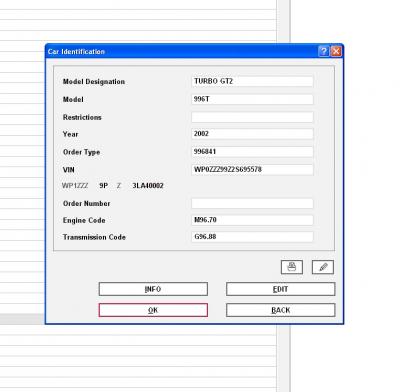Click the VIN input field
The image size is (400, 392).
252,170
